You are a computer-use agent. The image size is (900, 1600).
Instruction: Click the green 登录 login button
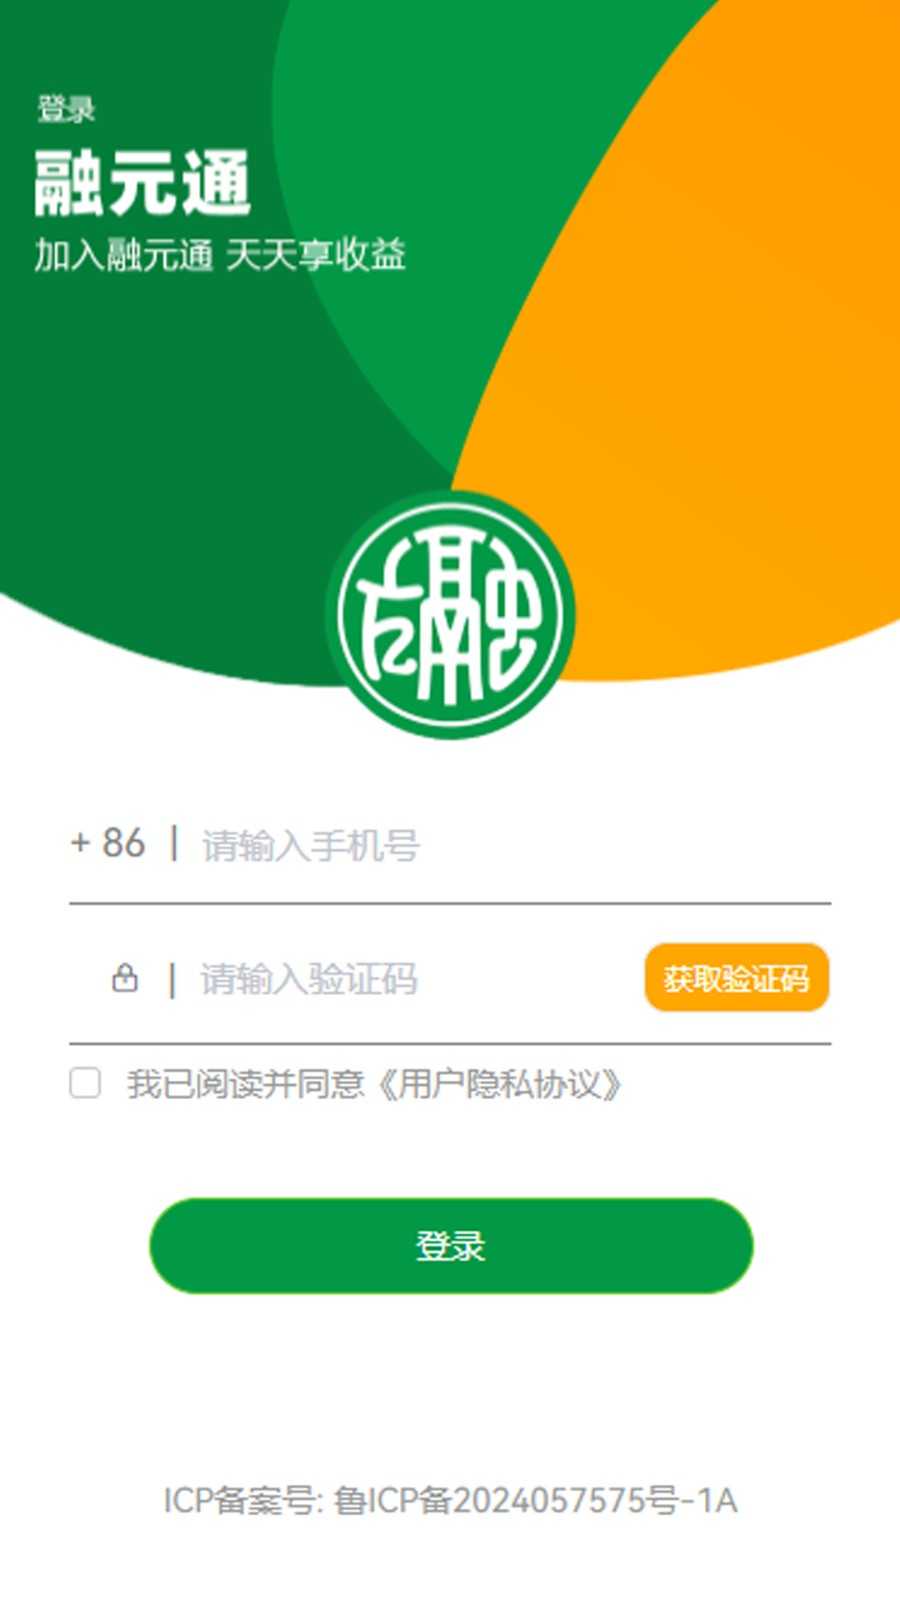[x=451, y=1246]
